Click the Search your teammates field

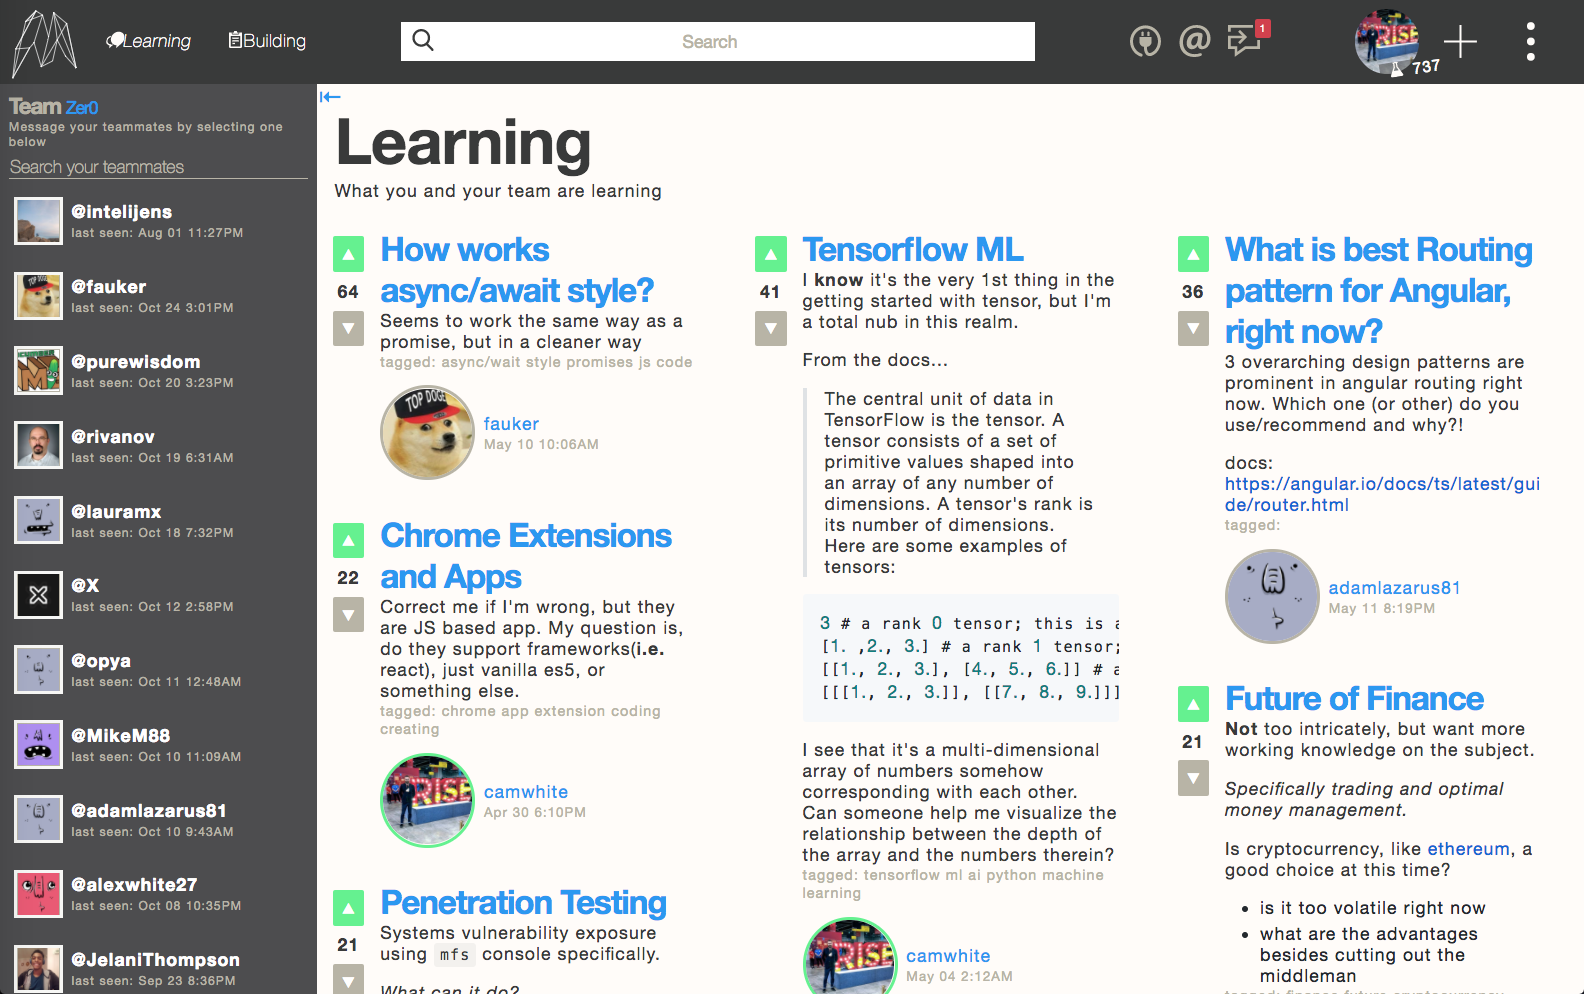point(158,167)
